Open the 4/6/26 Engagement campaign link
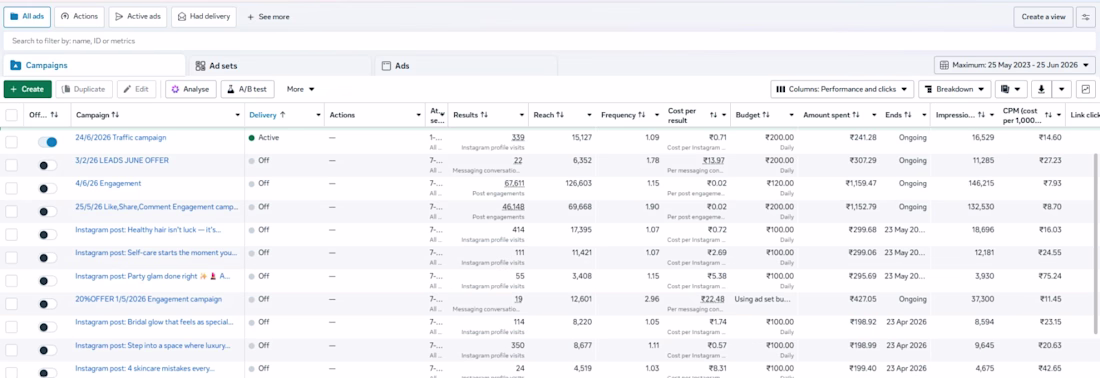 click(x=108, y=184)
